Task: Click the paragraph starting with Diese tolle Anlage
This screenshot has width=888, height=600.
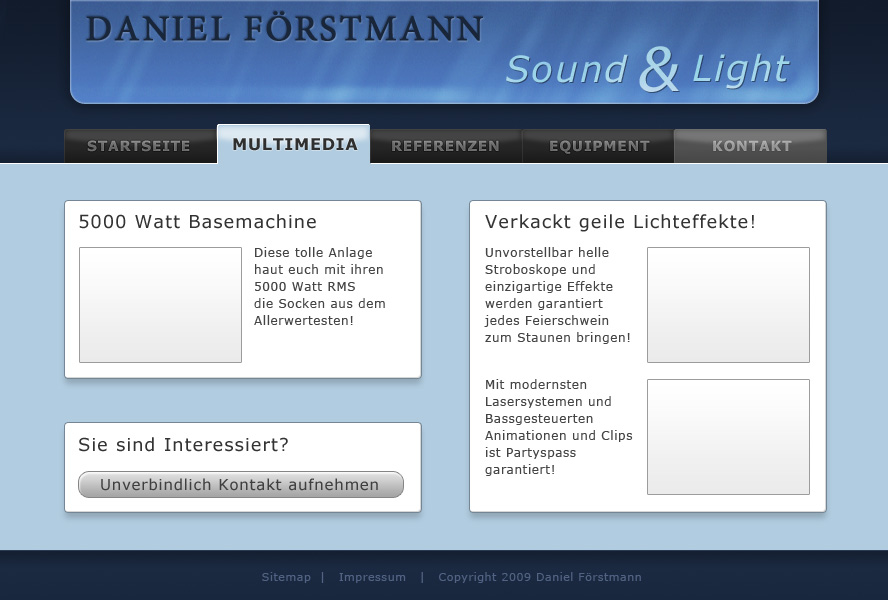Action: coord(319,287)
